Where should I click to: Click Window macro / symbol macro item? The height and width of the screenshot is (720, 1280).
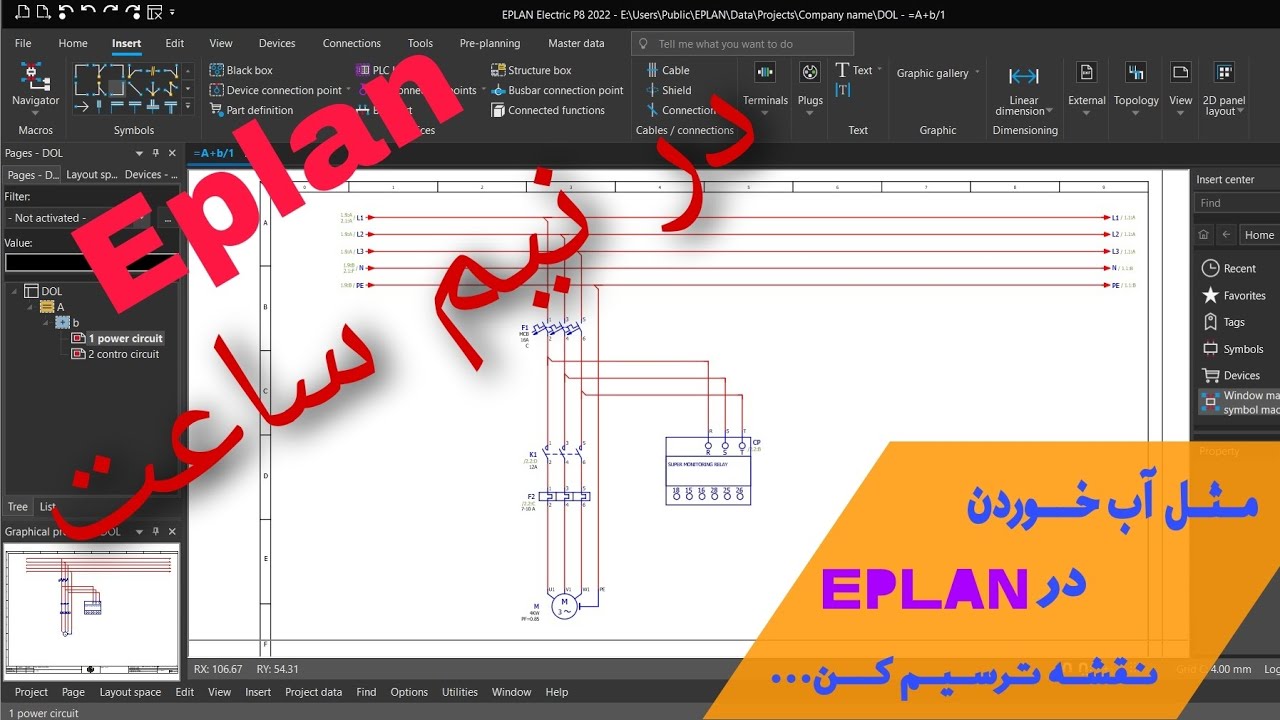click(1239, 402)
